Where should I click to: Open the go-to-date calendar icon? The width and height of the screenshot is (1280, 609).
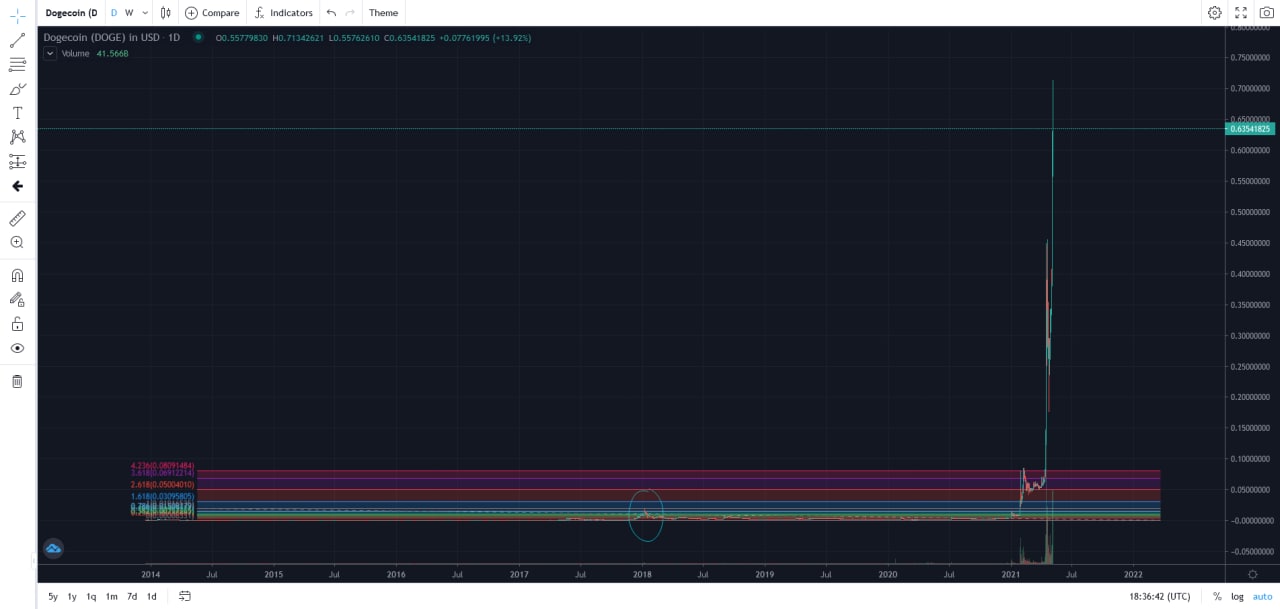185,596
